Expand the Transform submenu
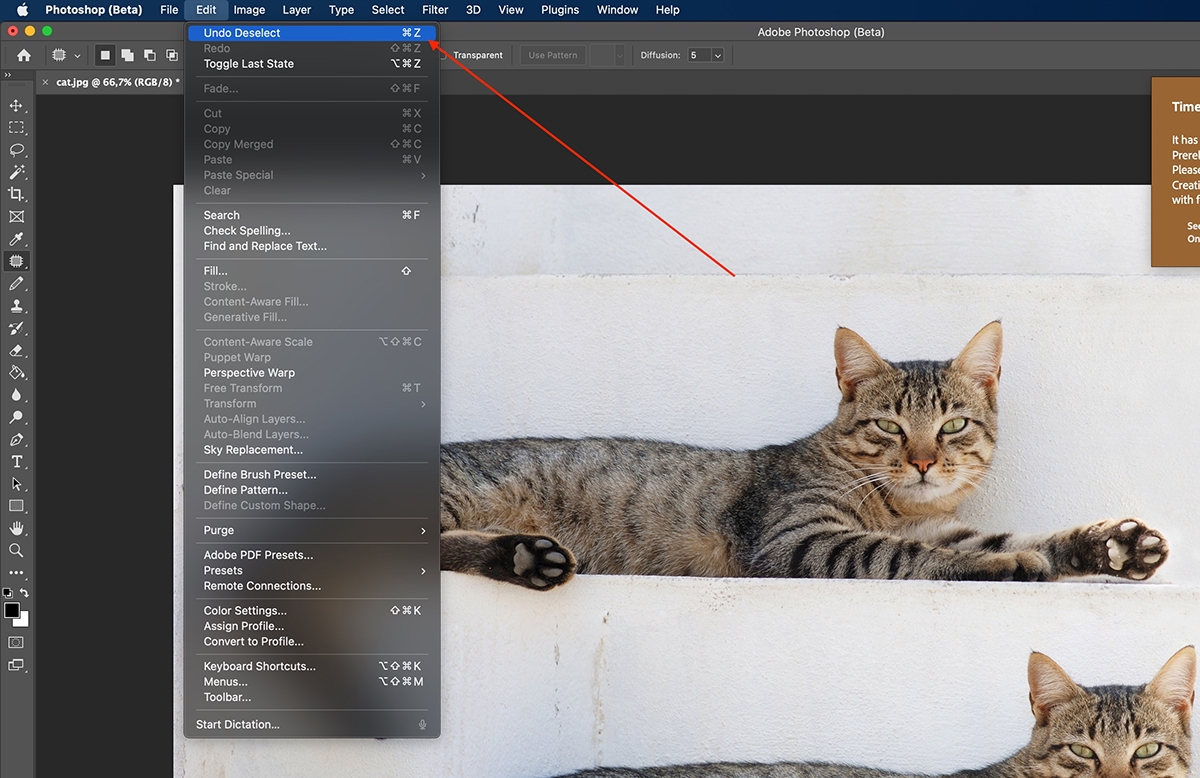 tap(312, 404)
